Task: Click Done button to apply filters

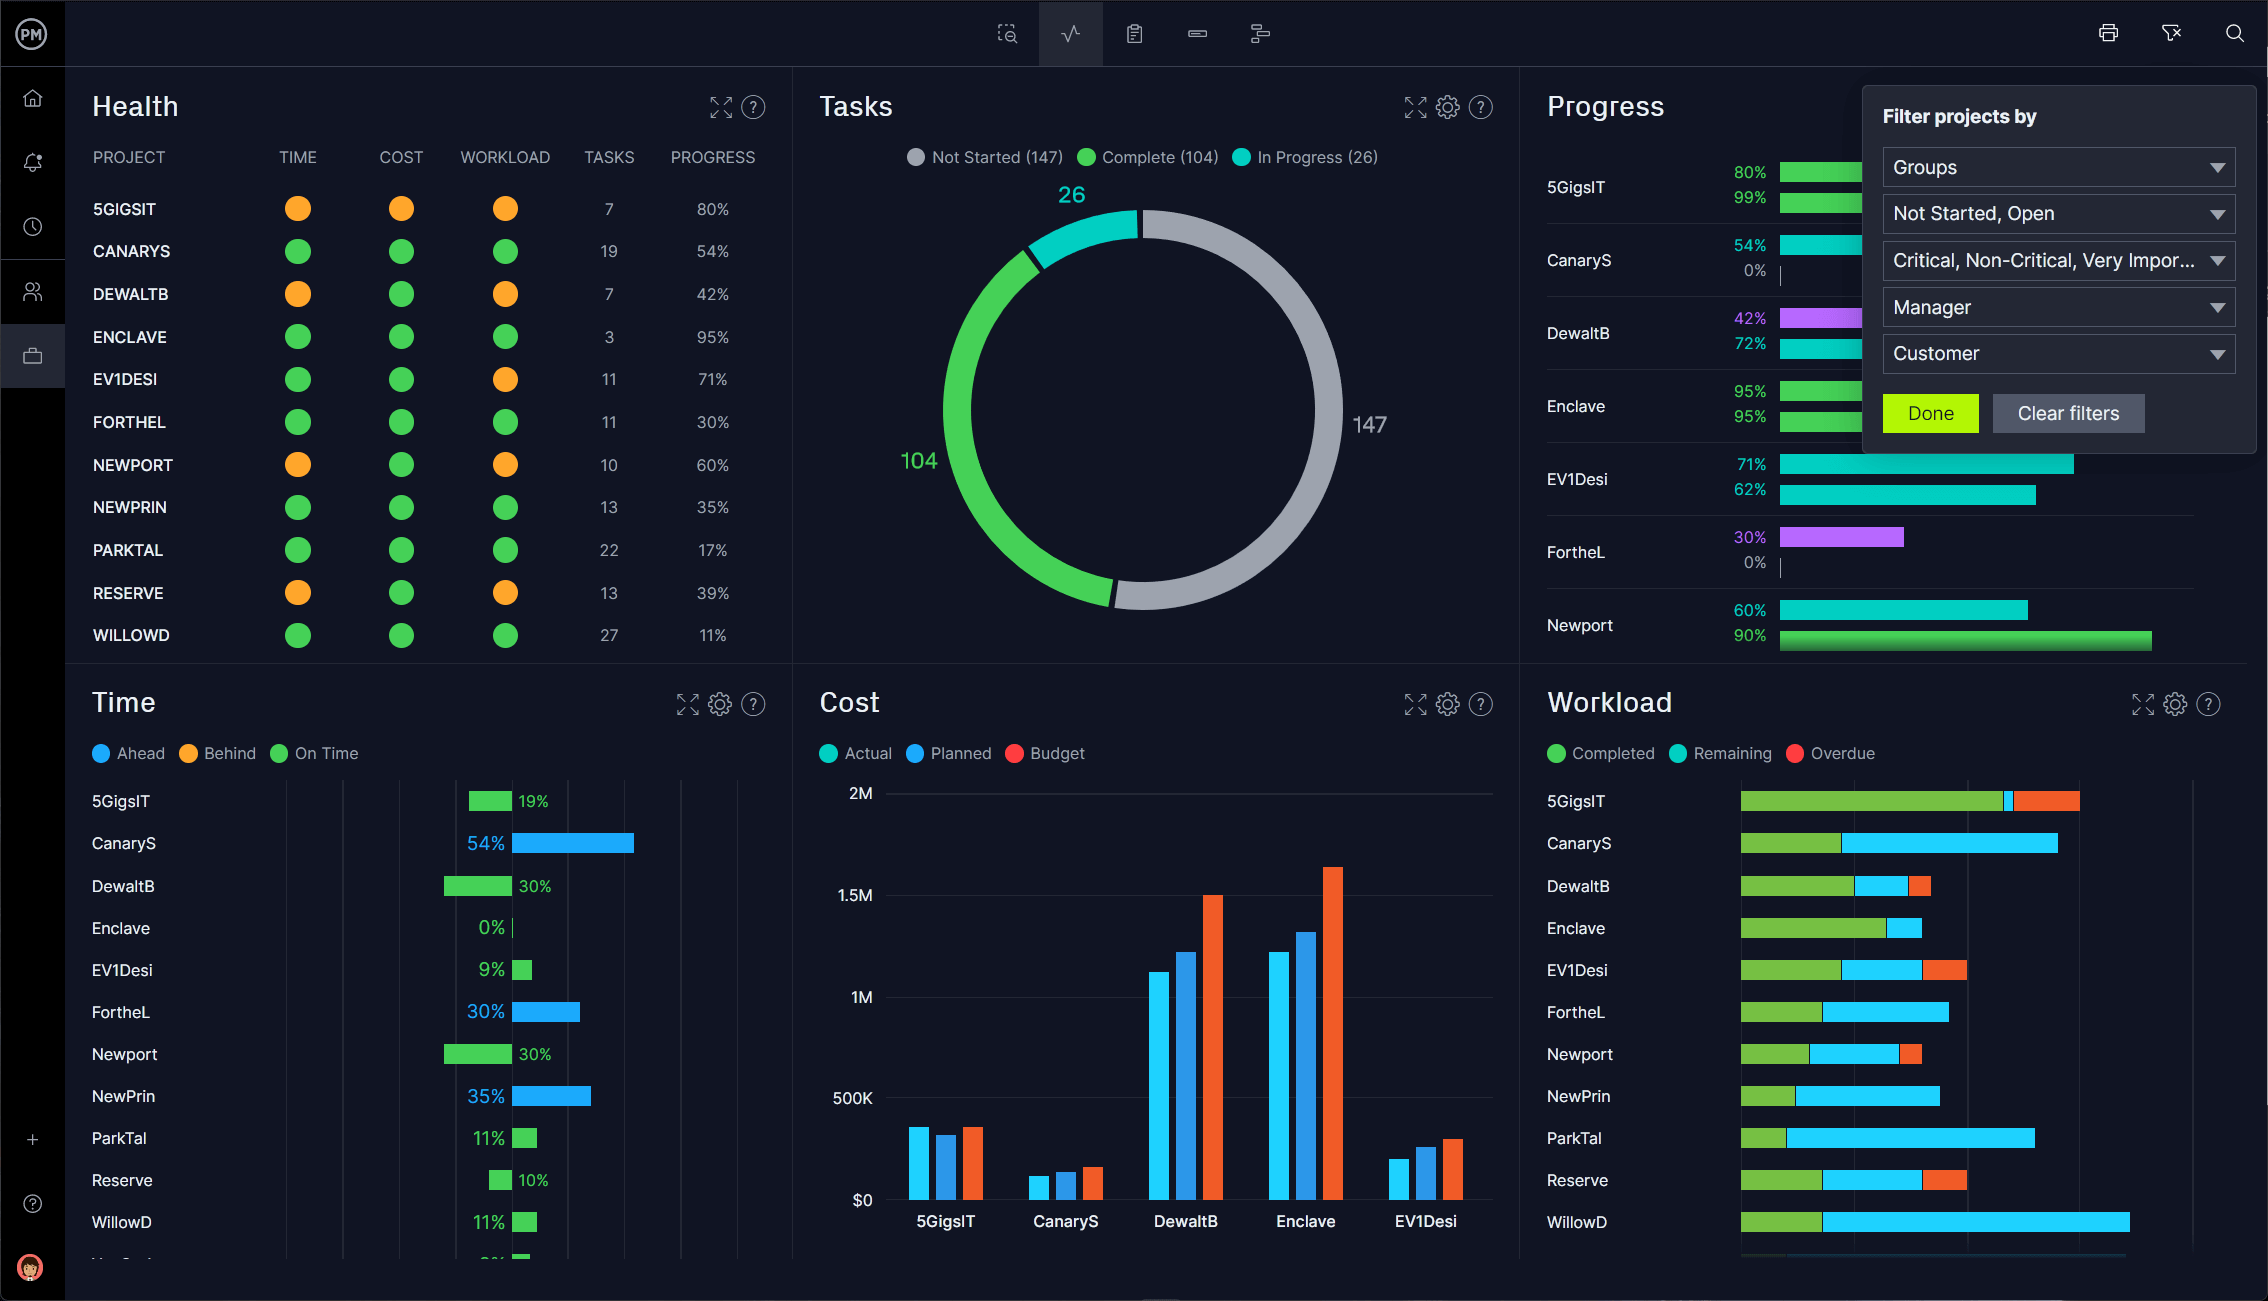Action: tap(1928, 411)
